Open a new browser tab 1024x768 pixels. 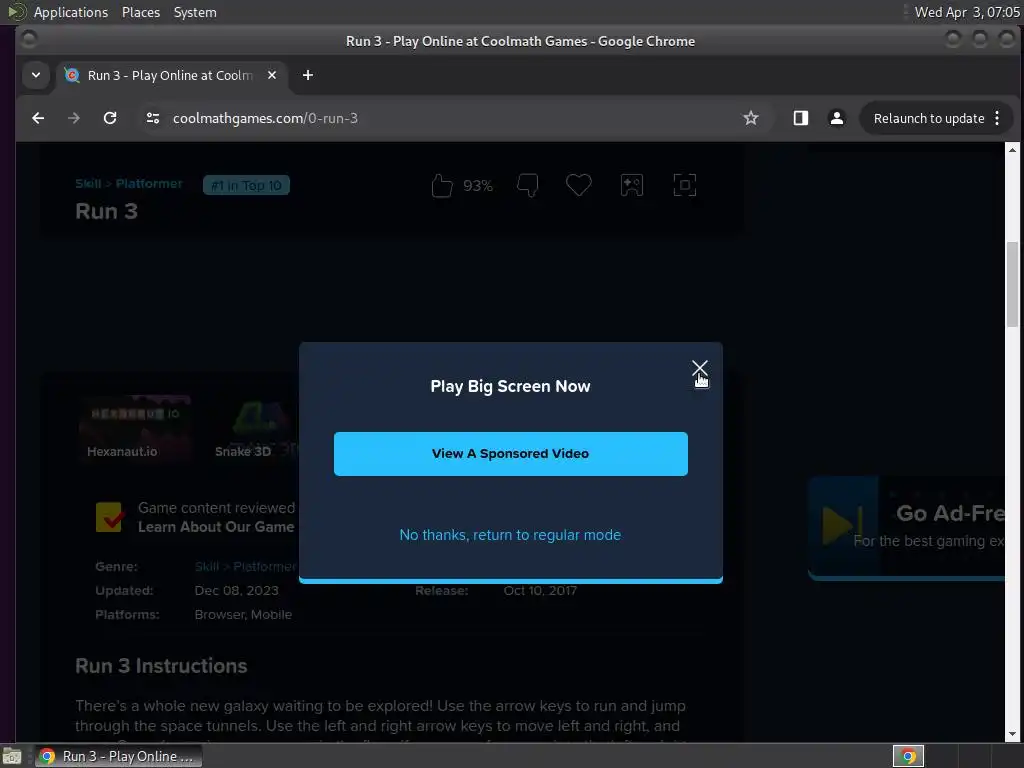click(x=308, y=75)
